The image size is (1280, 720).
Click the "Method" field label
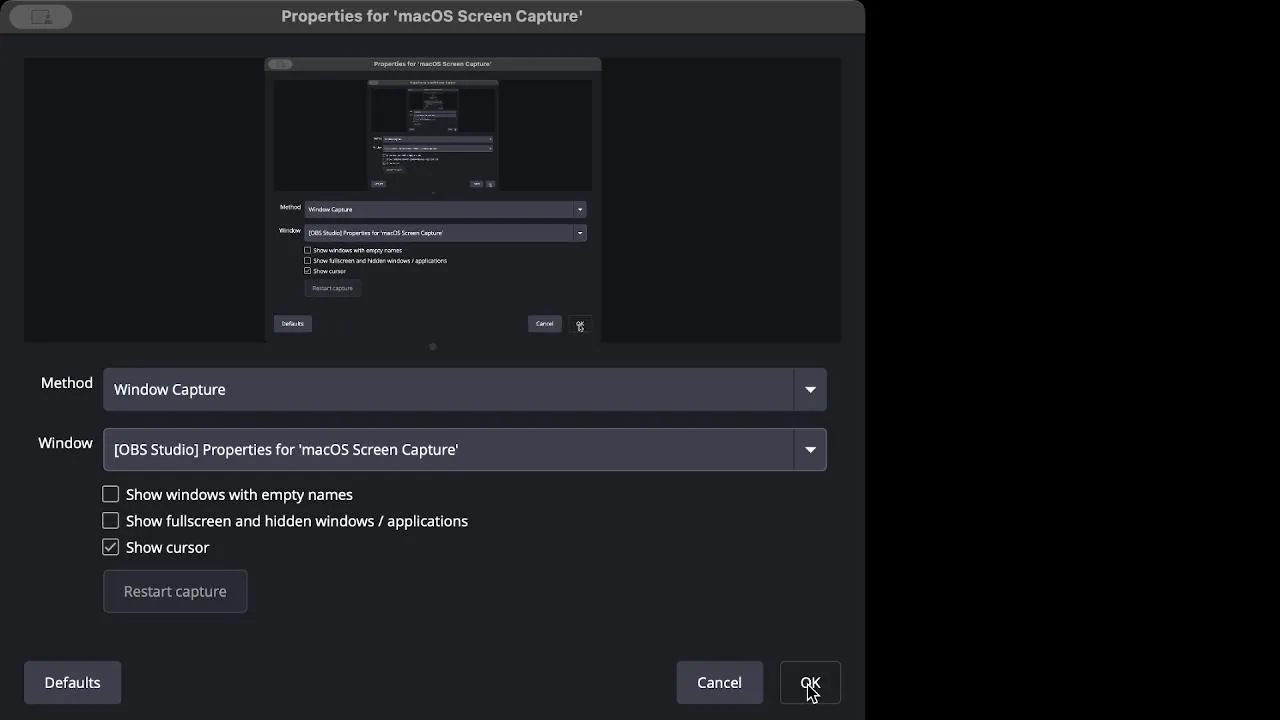pyautogui.click(x=67, y=383)
